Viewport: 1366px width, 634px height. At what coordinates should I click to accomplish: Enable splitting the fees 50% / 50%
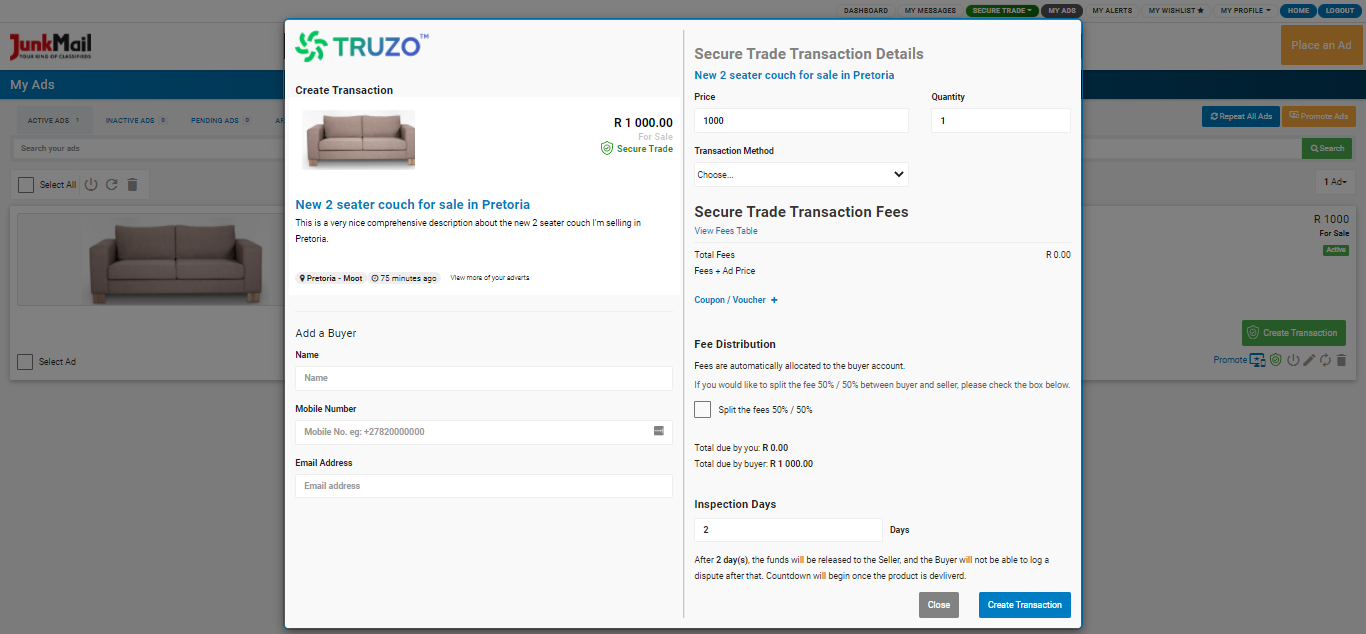(x=702, y=409)
